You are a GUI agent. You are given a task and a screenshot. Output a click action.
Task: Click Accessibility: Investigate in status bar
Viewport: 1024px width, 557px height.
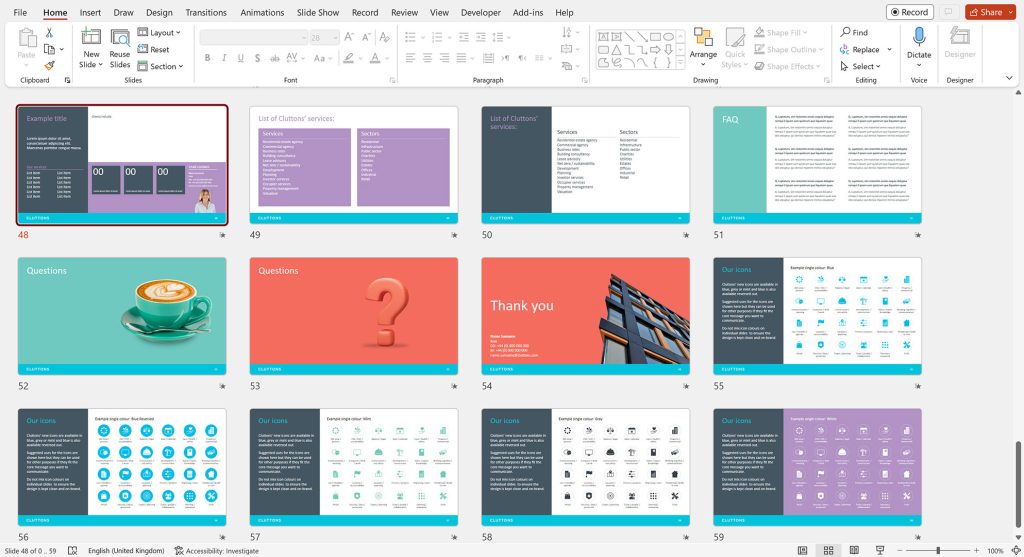pos(217,550)
